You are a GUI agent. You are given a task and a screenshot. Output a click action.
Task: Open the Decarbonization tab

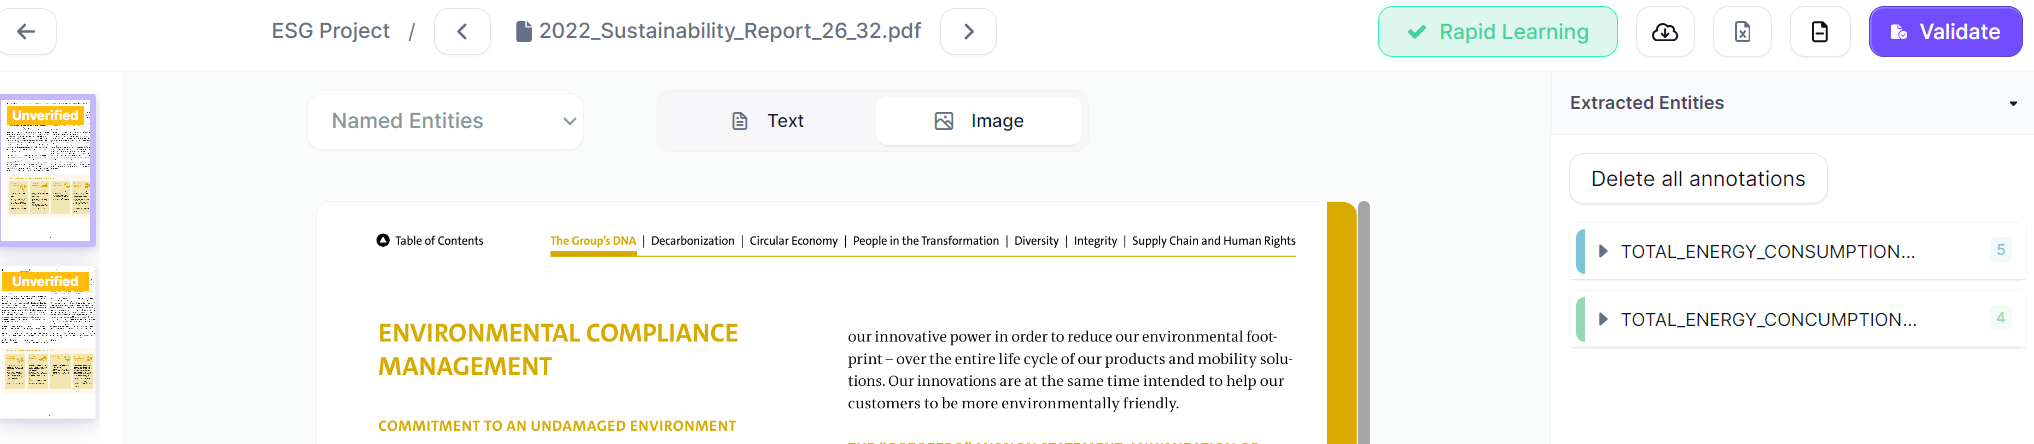click(x=692, y=241)
